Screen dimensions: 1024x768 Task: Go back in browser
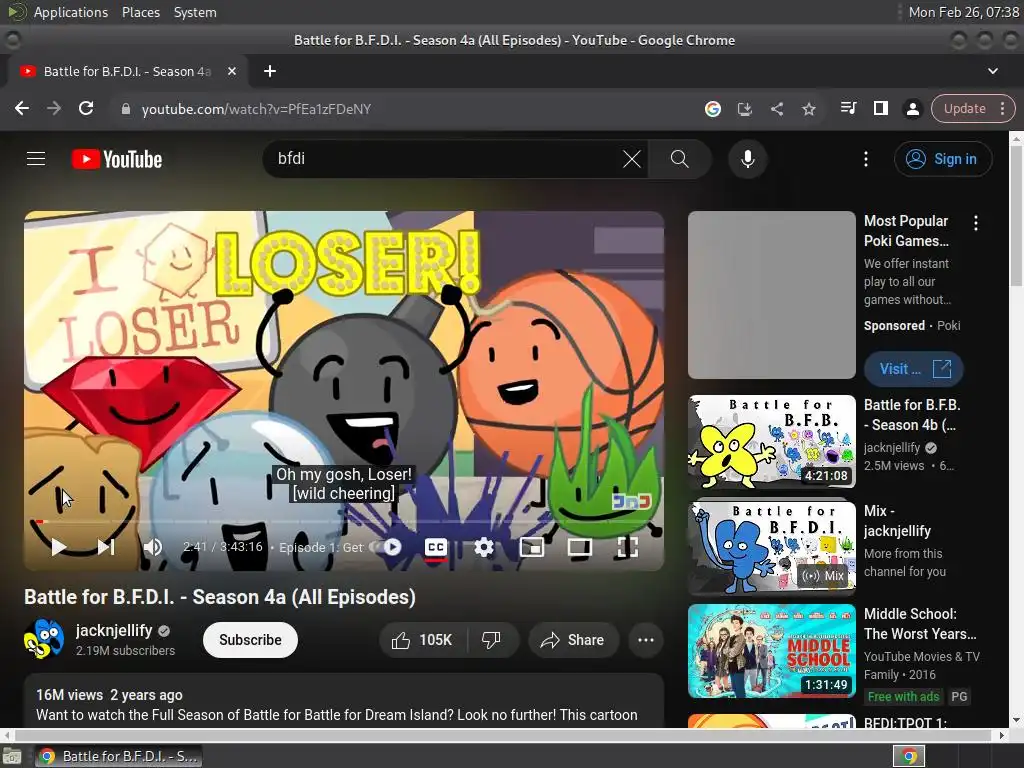tap(22, 108)
